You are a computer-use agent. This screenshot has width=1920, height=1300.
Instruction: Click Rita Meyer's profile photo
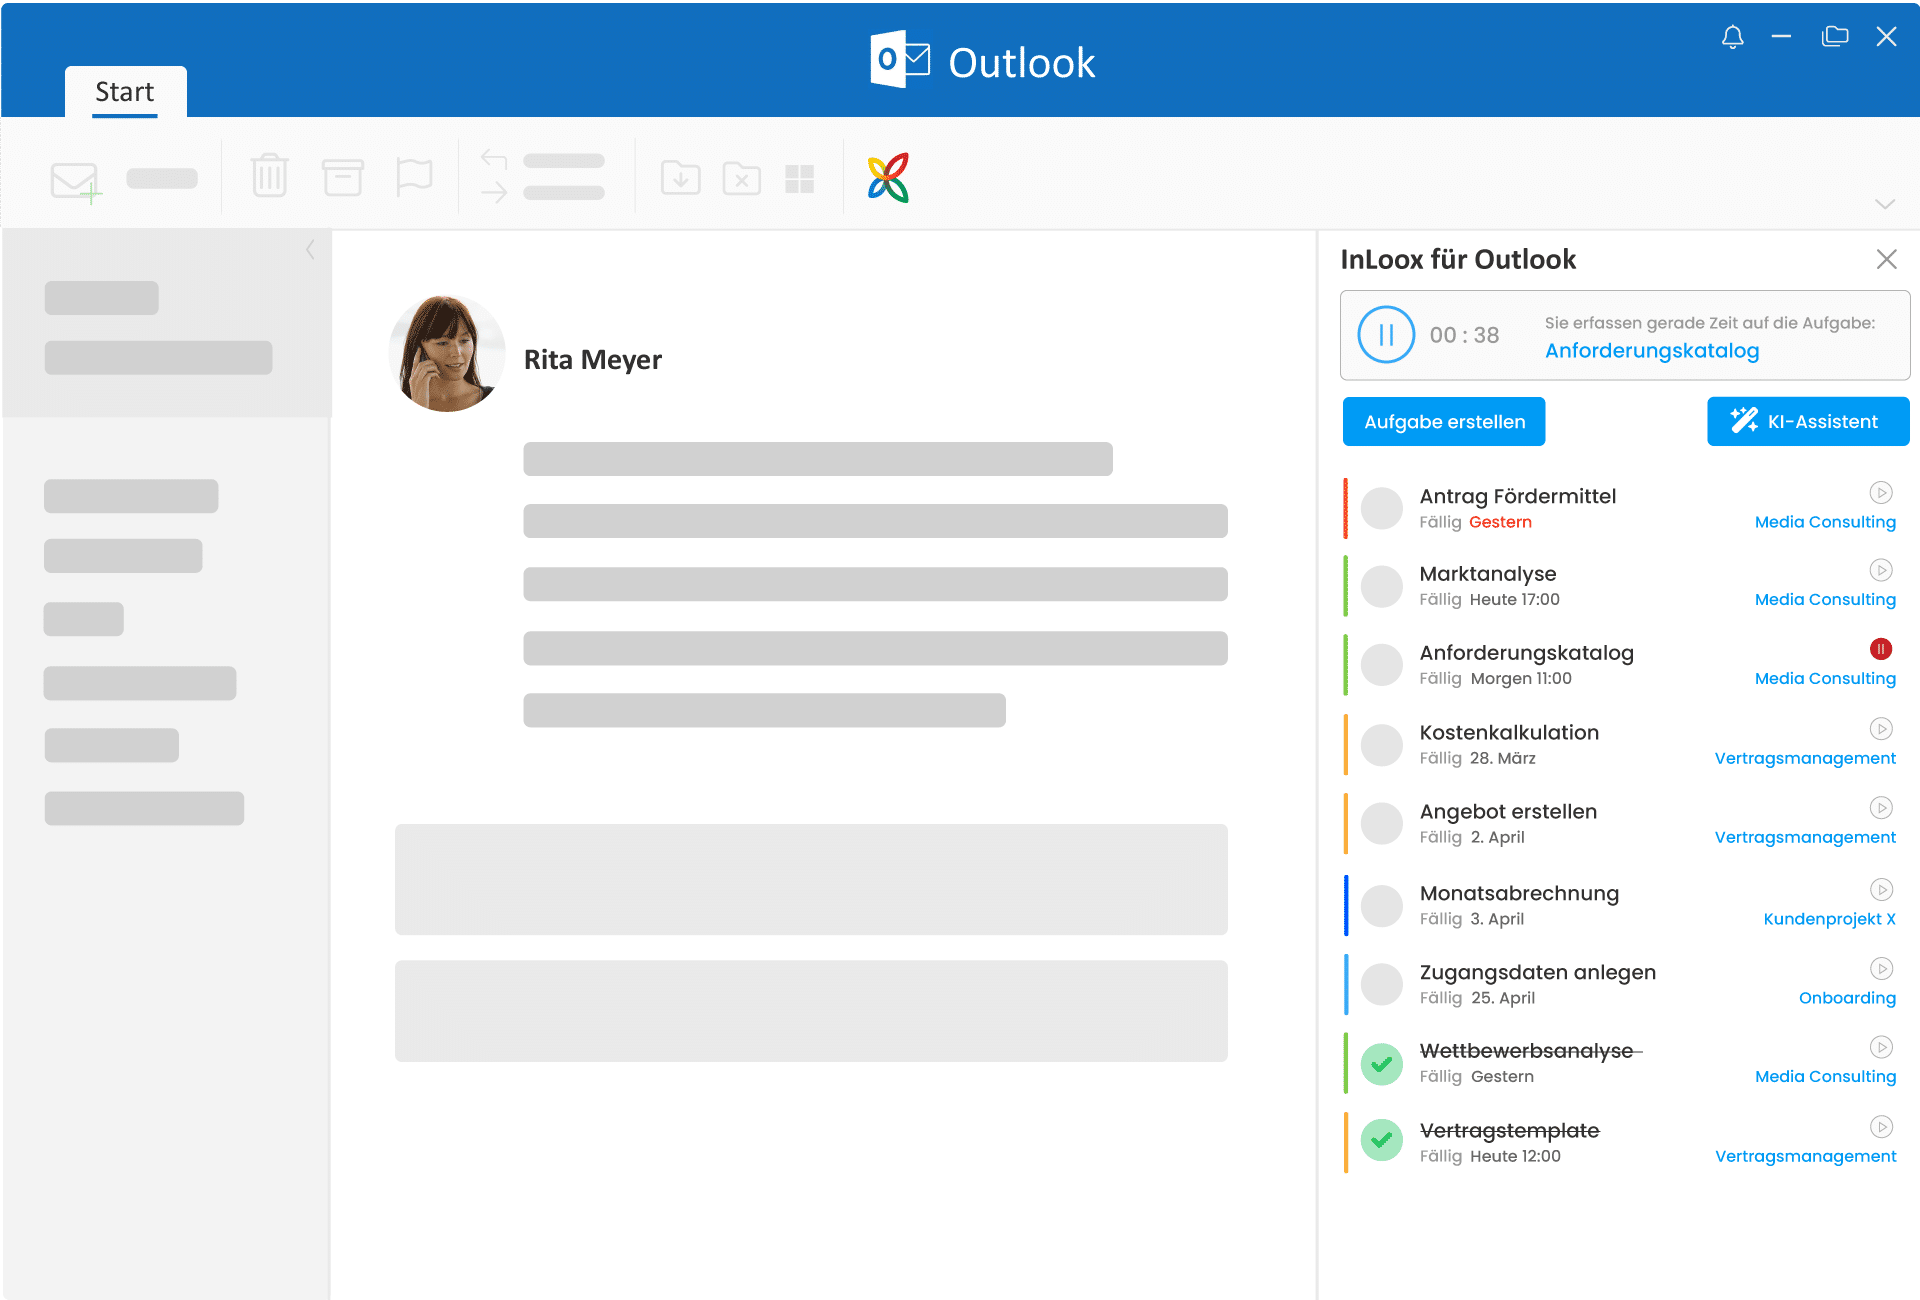coord(447,353)
